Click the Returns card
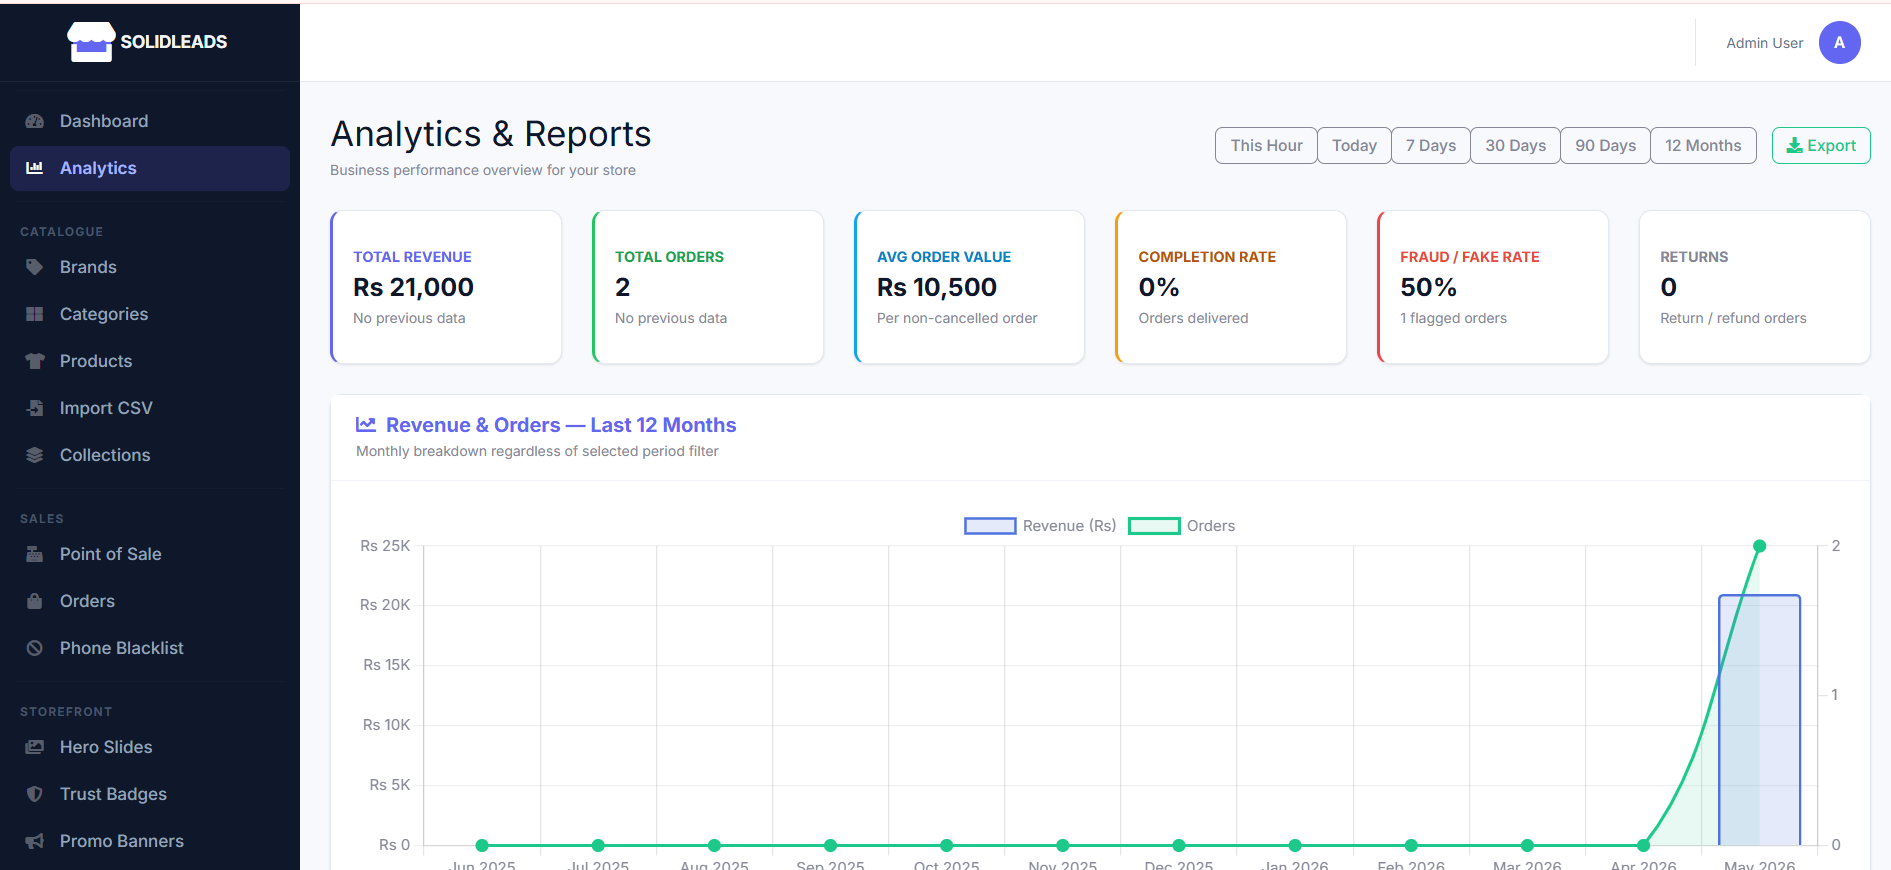Viewport: 1891px width, 870px height. 1755,287
